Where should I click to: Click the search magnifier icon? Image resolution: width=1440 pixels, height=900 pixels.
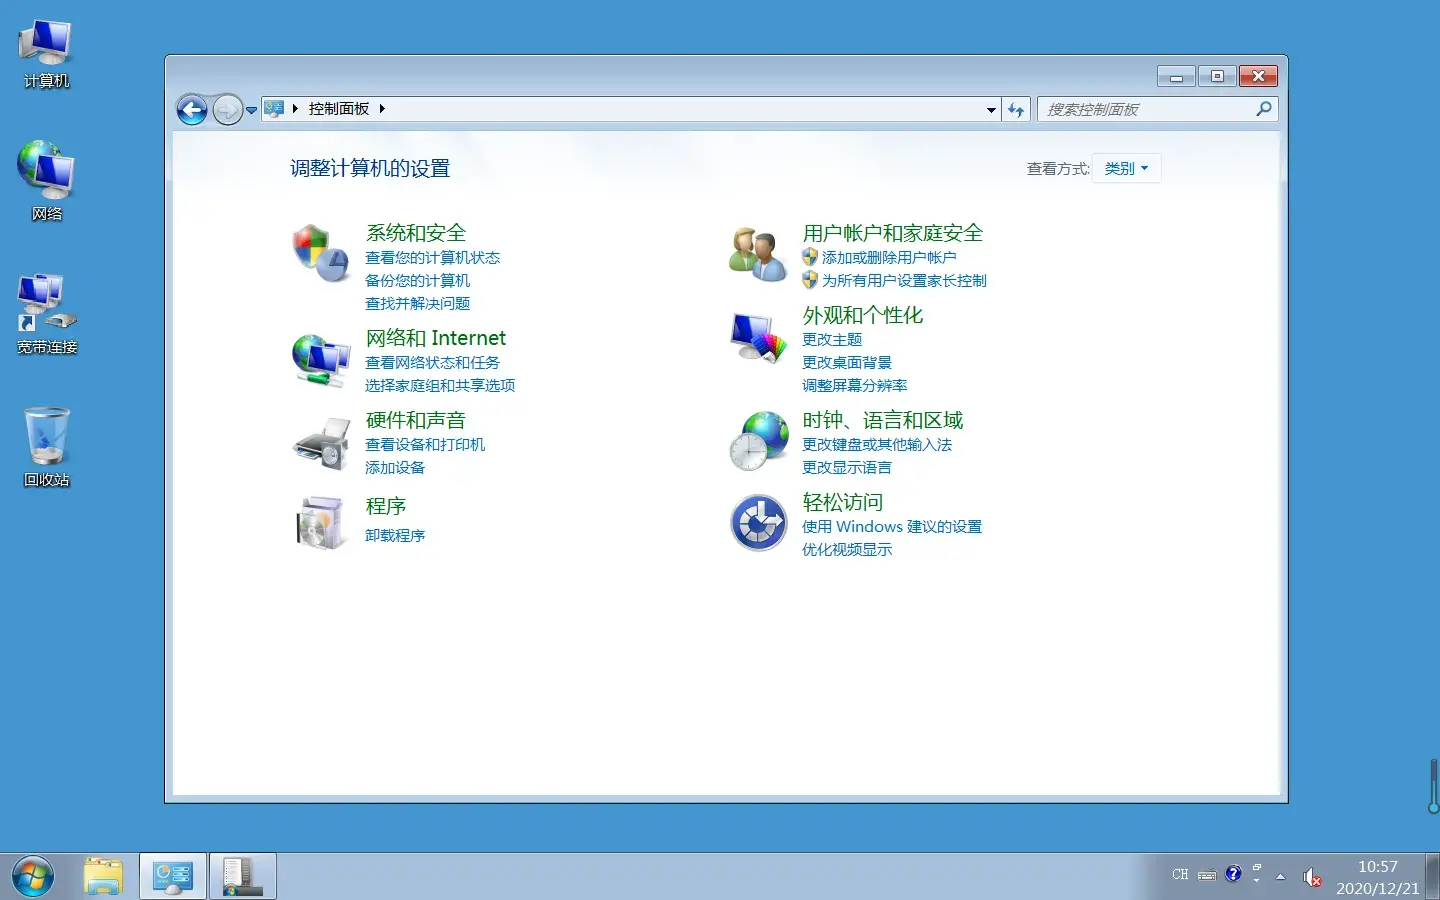pos(1264,109)
